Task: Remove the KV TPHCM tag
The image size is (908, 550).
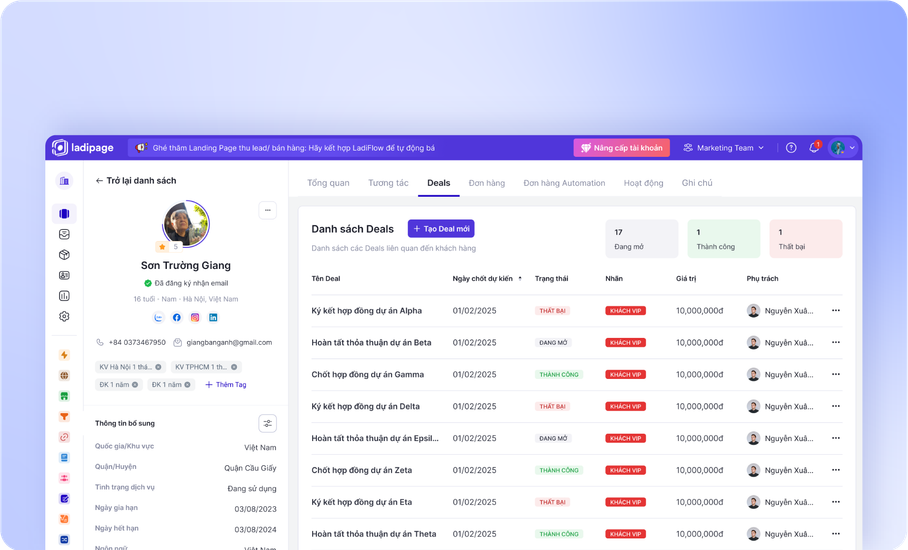Action: tap(234, 367)
